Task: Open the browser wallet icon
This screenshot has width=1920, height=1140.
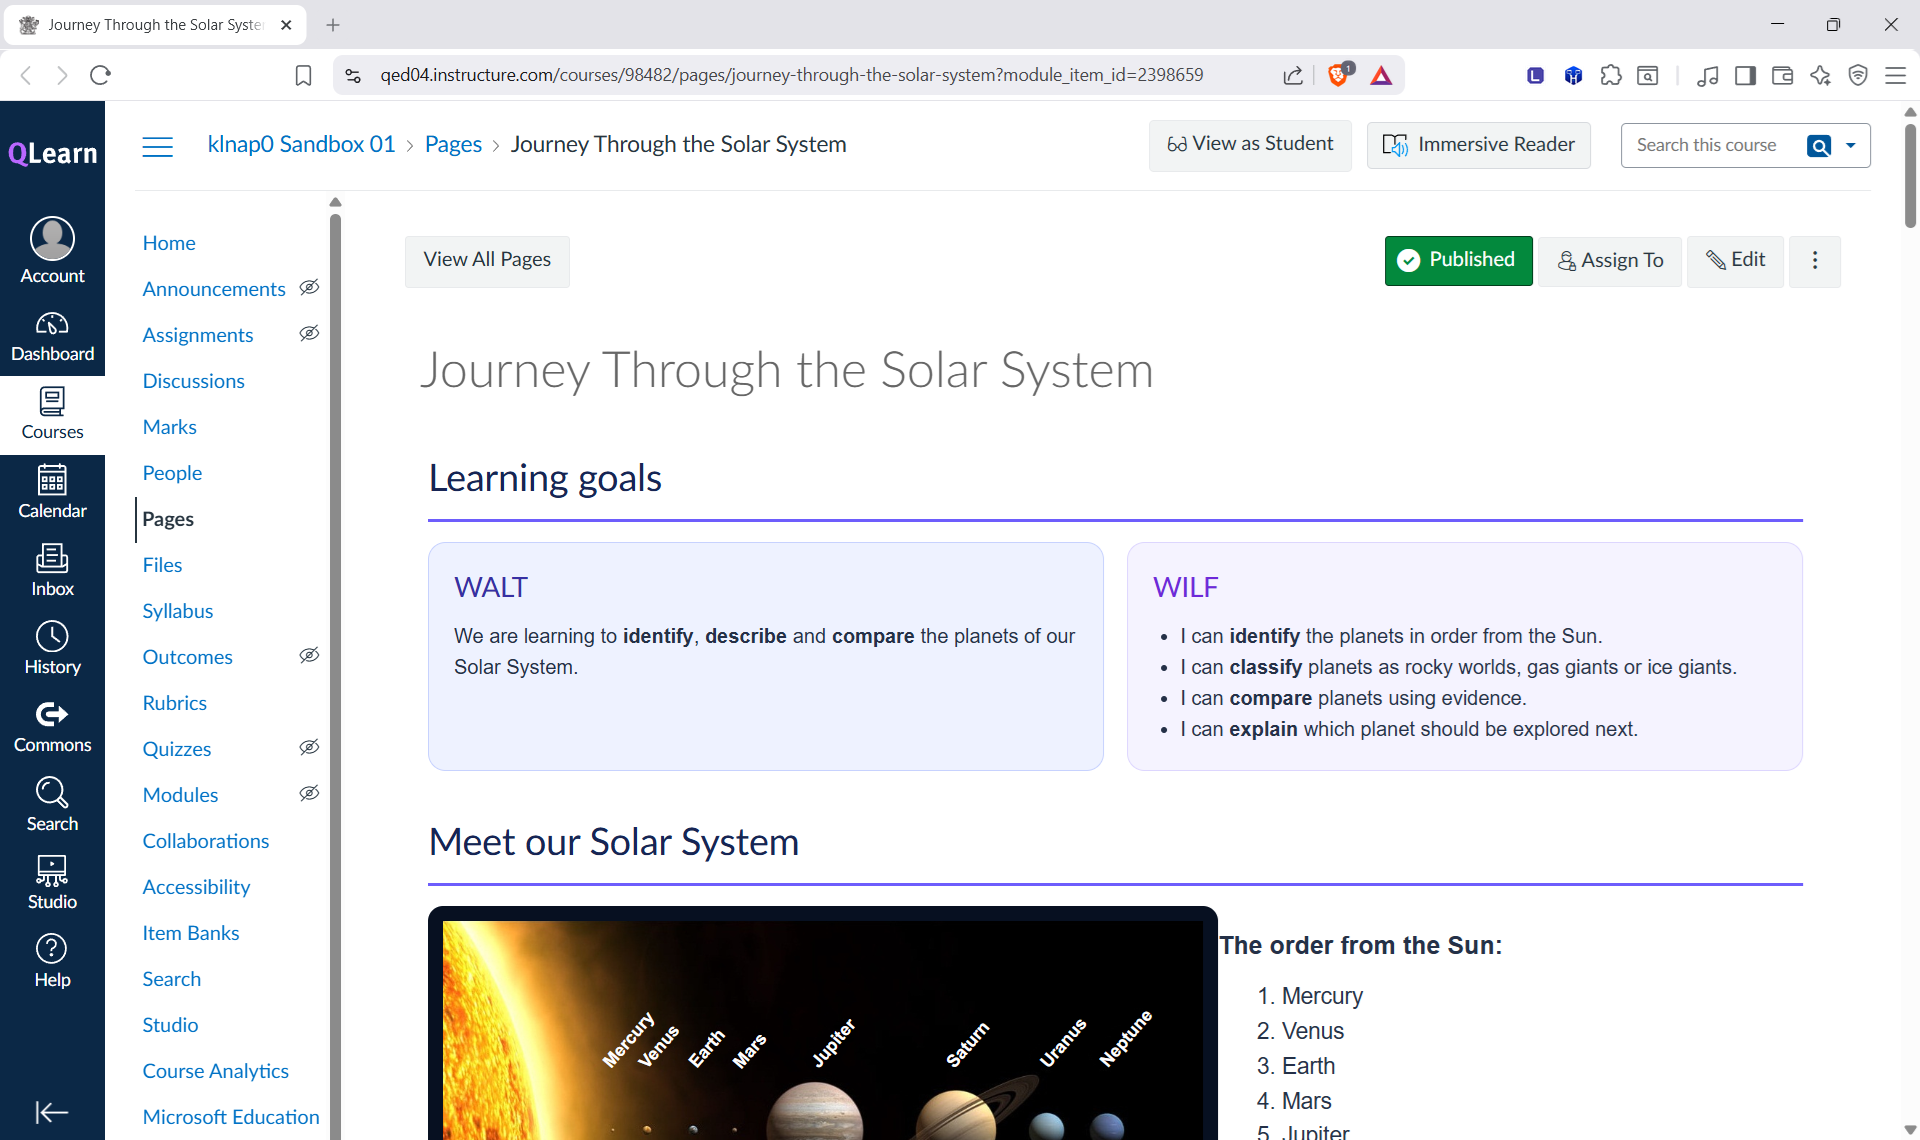Action: click(1782, 75)
